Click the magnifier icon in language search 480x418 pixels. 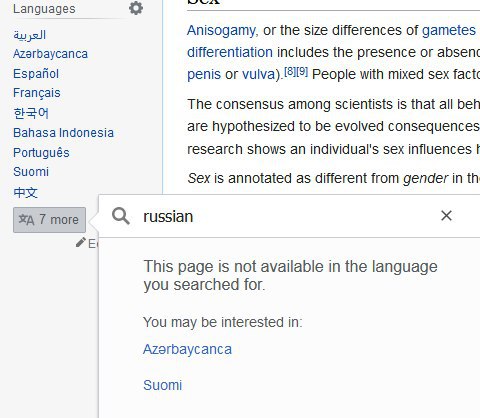[x=121, y=216]
